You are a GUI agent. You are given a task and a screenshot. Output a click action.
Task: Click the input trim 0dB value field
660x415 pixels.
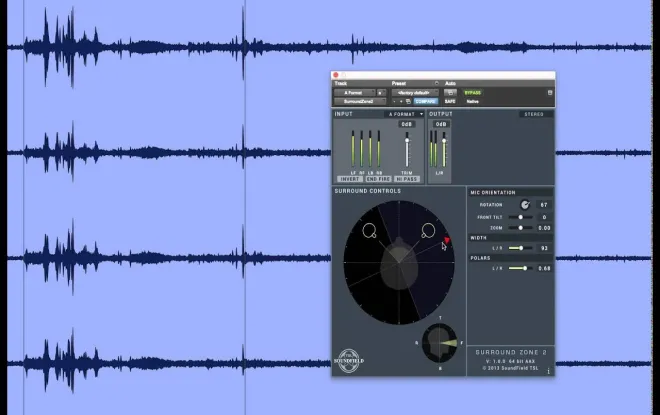pyautogui.click(x=407, y=124)
